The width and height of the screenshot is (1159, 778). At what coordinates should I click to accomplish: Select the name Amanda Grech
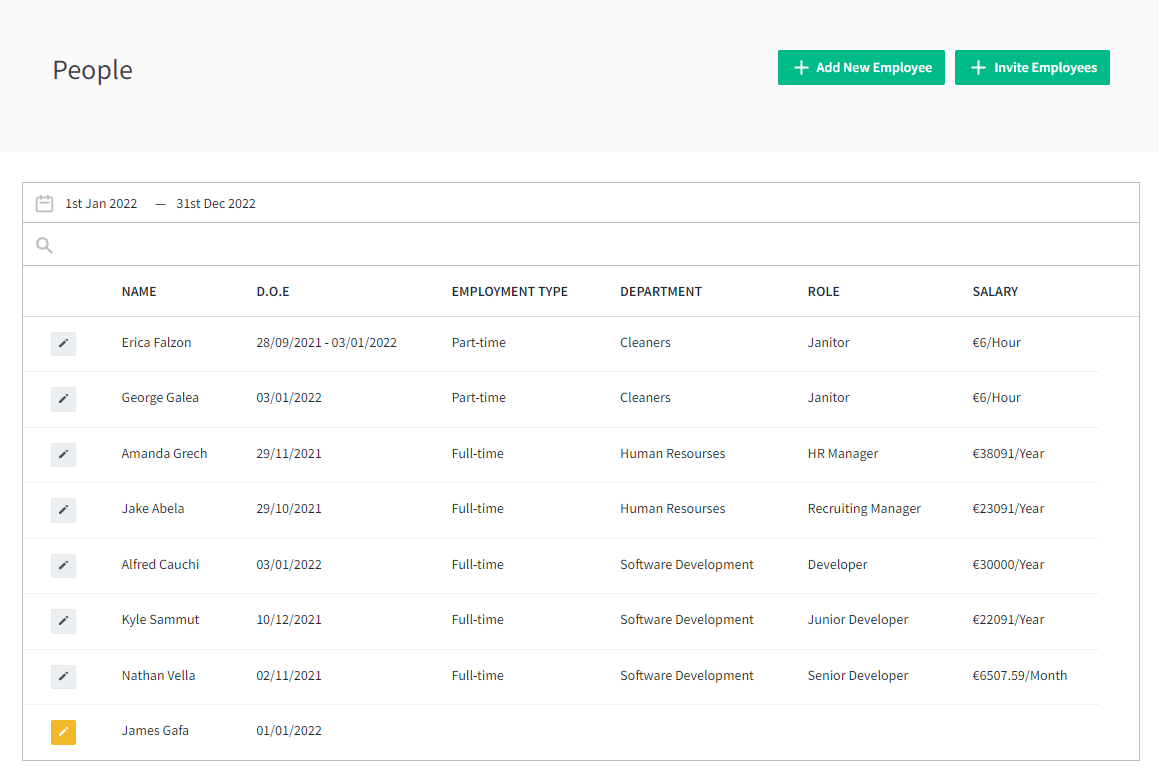[x=164, y=454]
